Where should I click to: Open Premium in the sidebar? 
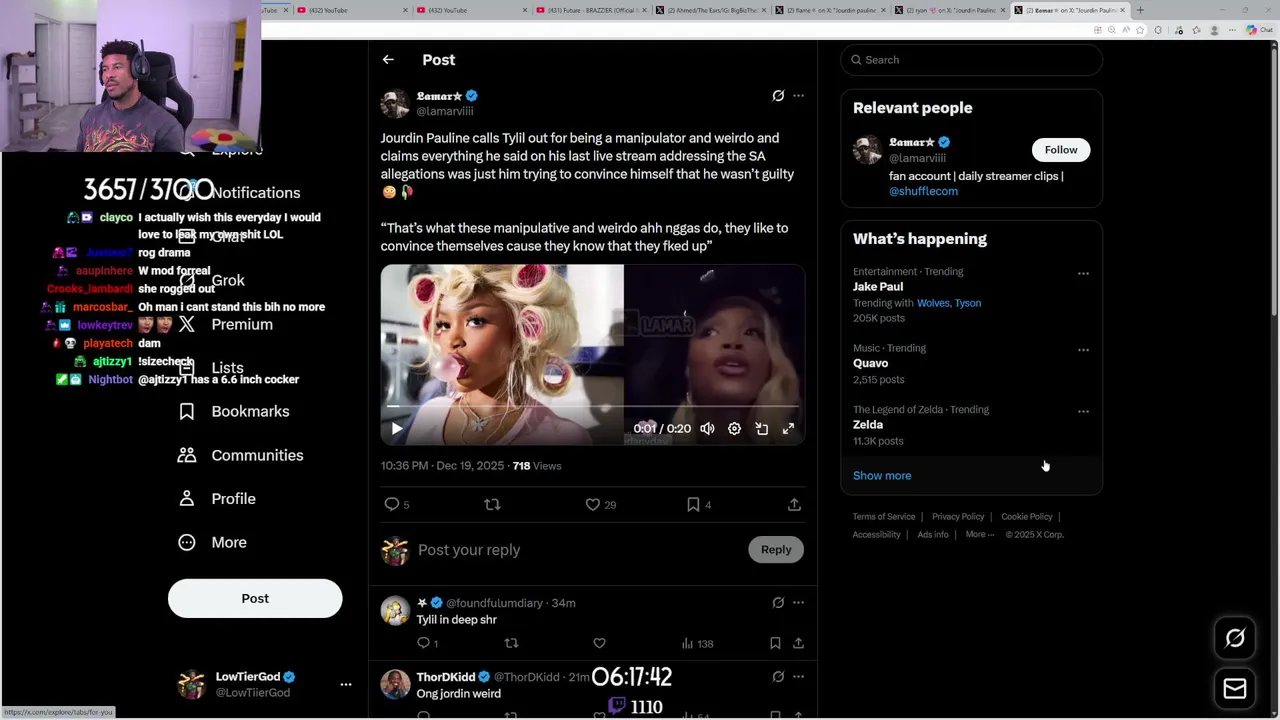coord(227,325)
